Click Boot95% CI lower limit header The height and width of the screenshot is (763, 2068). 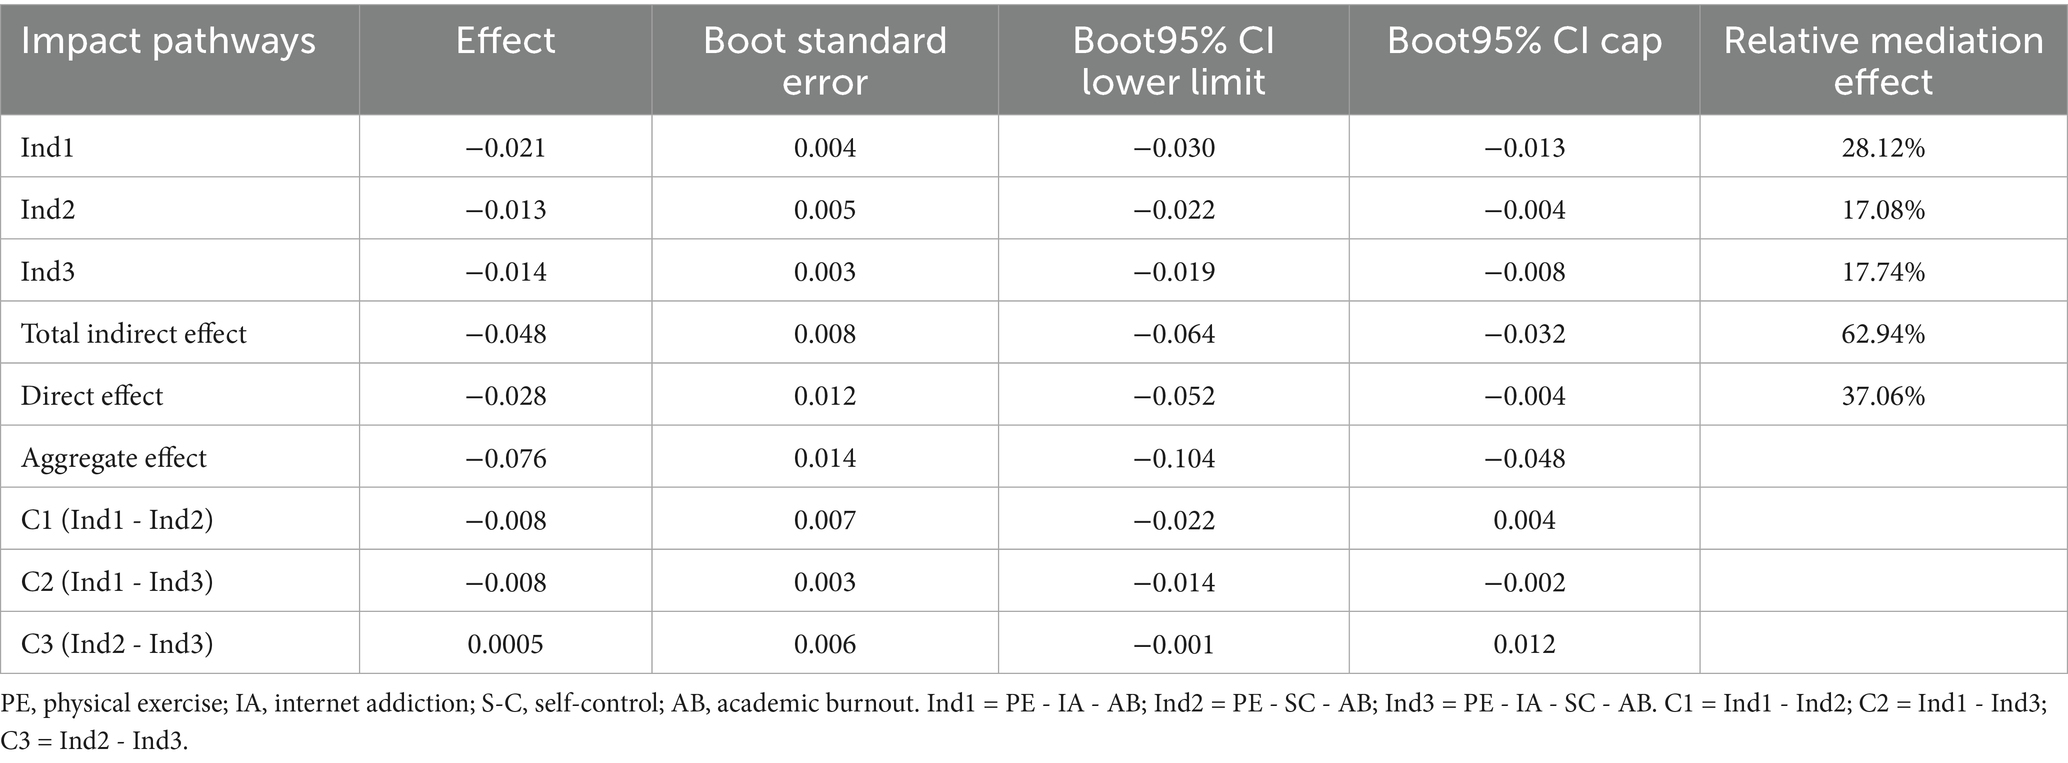click(x=1173, y=60)
